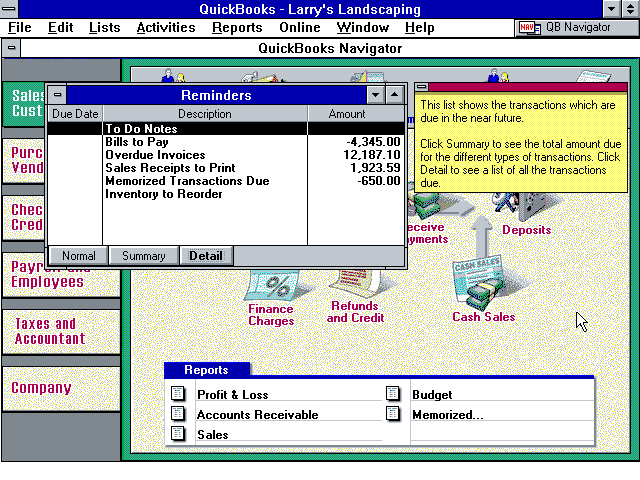
Task: Open the File menu
Action: pyautogui.click(x=20, y=27)
